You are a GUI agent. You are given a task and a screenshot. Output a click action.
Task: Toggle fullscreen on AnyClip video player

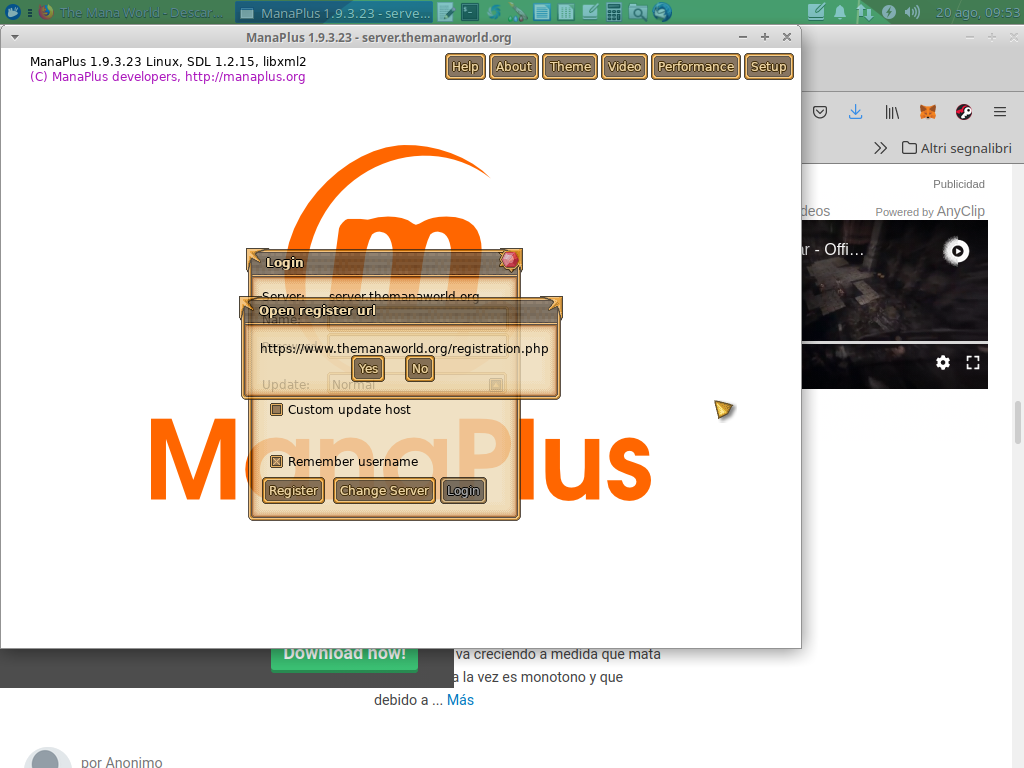(x=973, y=362)
